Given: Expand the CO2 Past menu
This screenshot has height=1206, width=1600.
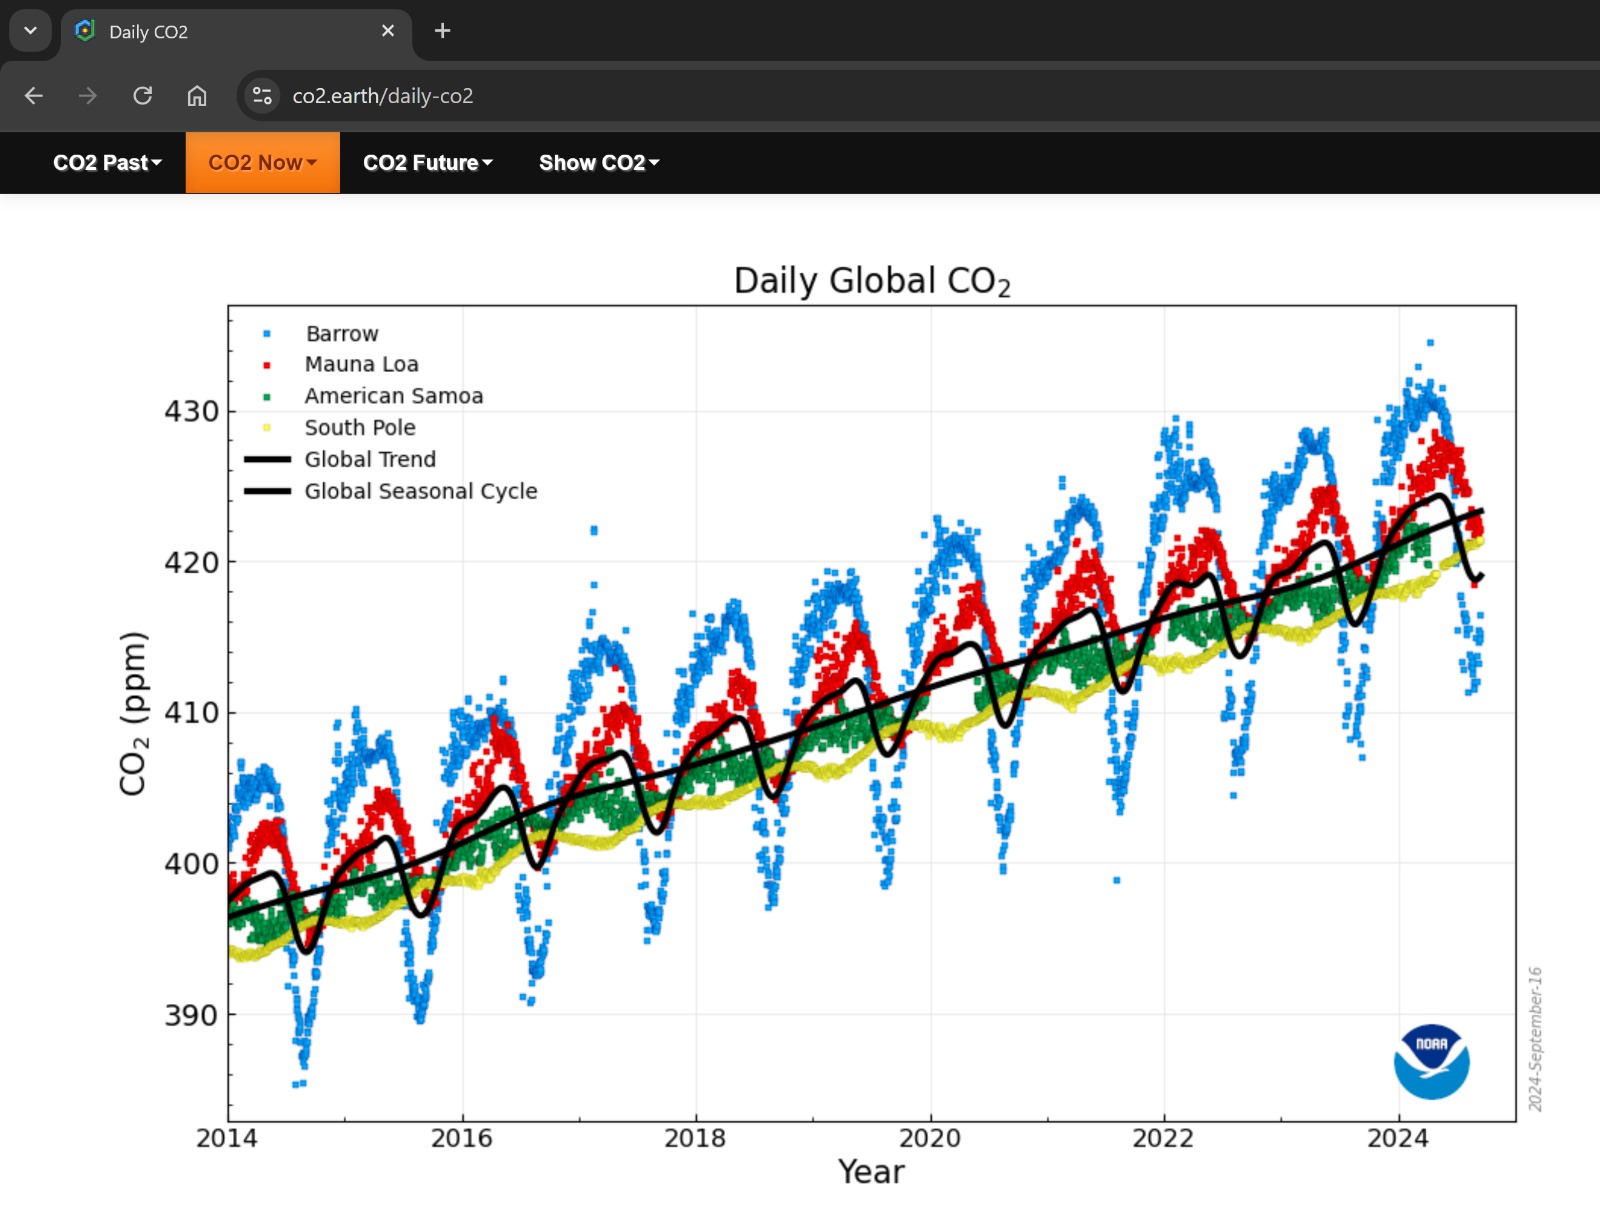Looking at the screenshot, I should 107,163.
